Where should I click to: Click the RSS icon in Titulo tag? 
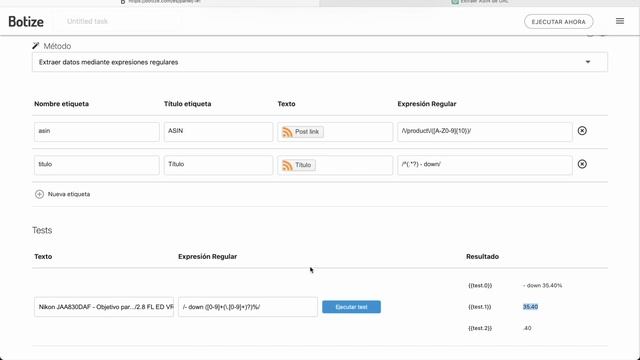(287, 165)
